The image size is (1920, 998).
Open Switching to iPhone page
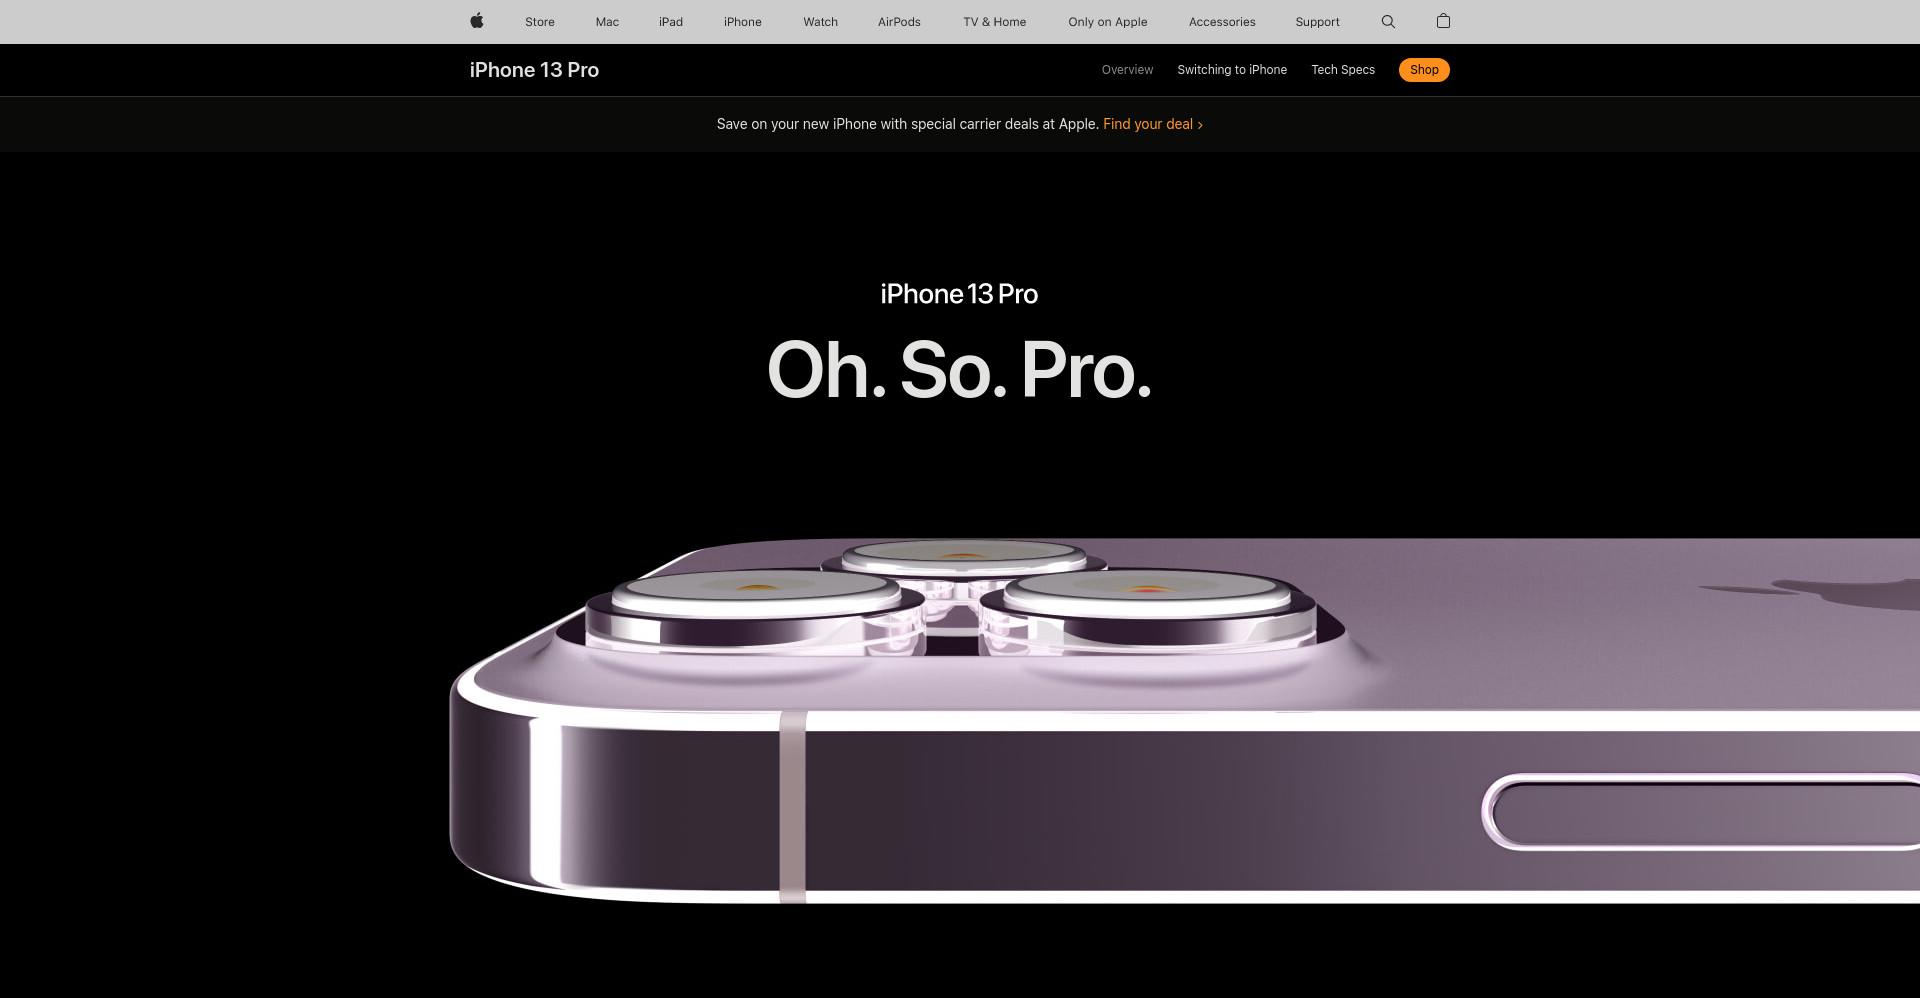point(1232,70)
